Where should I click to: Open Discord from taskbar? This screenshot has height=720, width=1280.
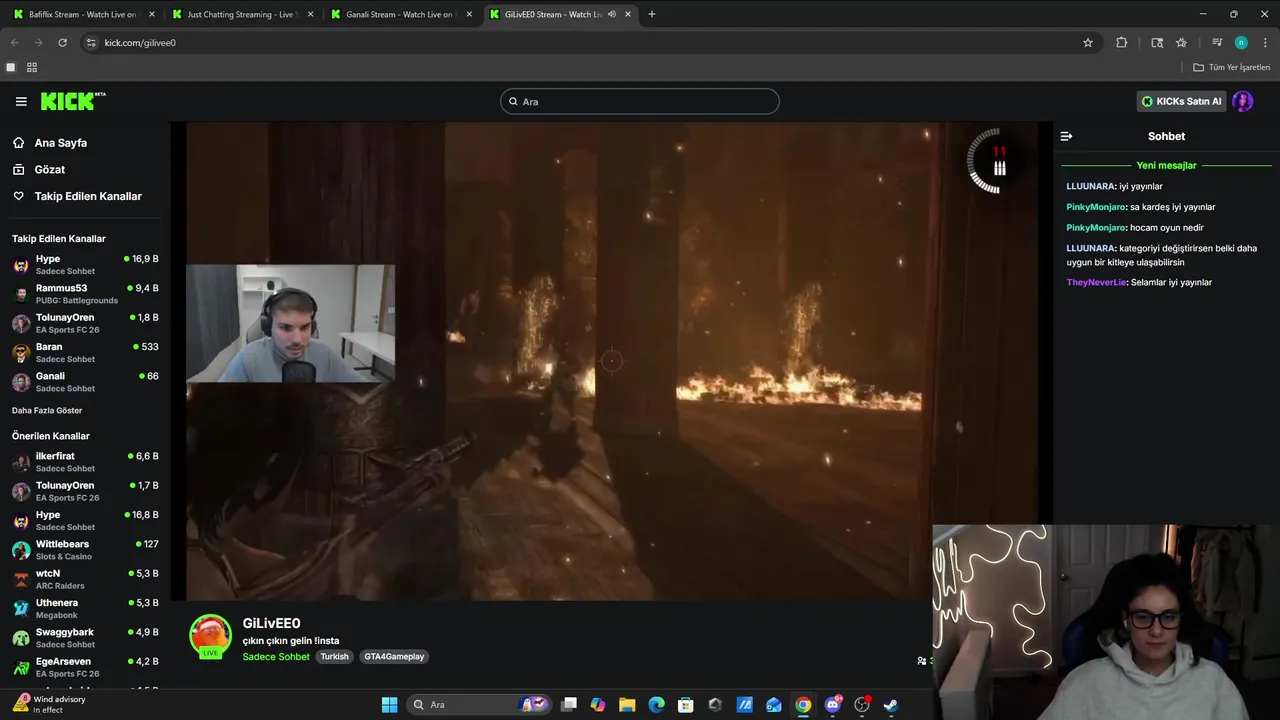[833, 705]
